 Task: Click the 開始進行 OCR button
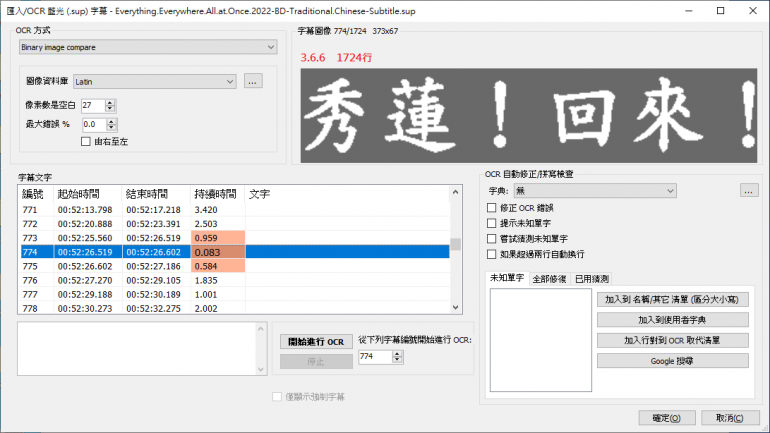click(316, 342)
